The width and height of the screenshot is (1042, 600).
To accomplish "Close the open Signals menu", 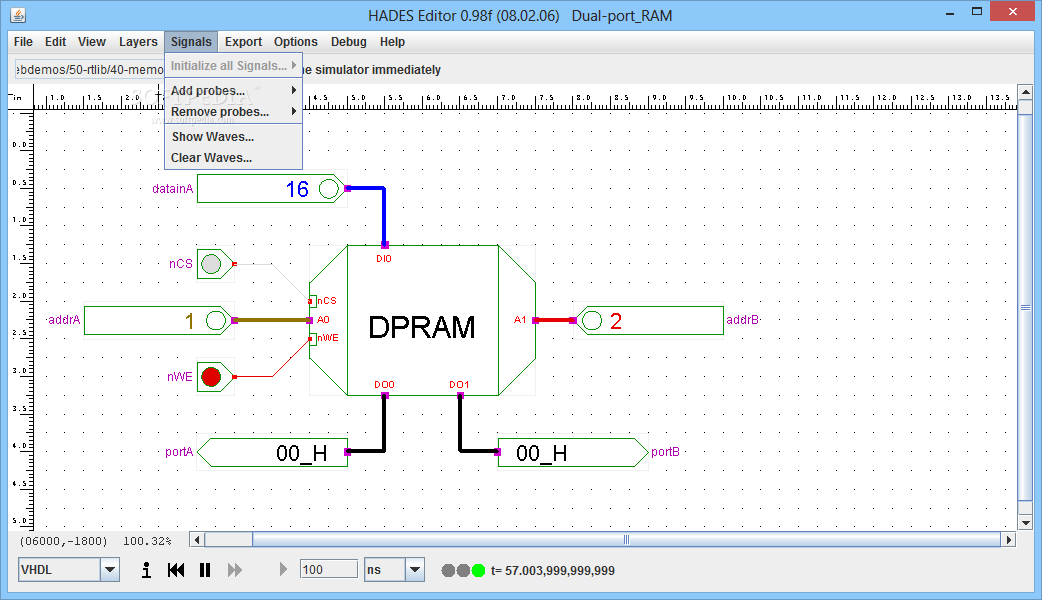I will pos(191,42).
